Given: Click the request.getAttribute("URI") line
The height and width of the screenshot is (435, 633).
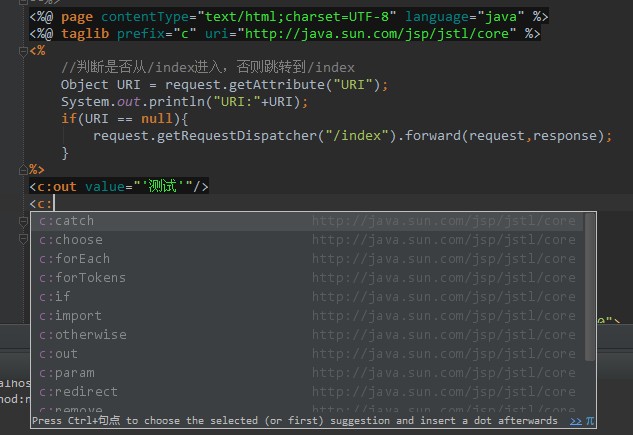Looking at the screenshot, I should pos(224,85).
